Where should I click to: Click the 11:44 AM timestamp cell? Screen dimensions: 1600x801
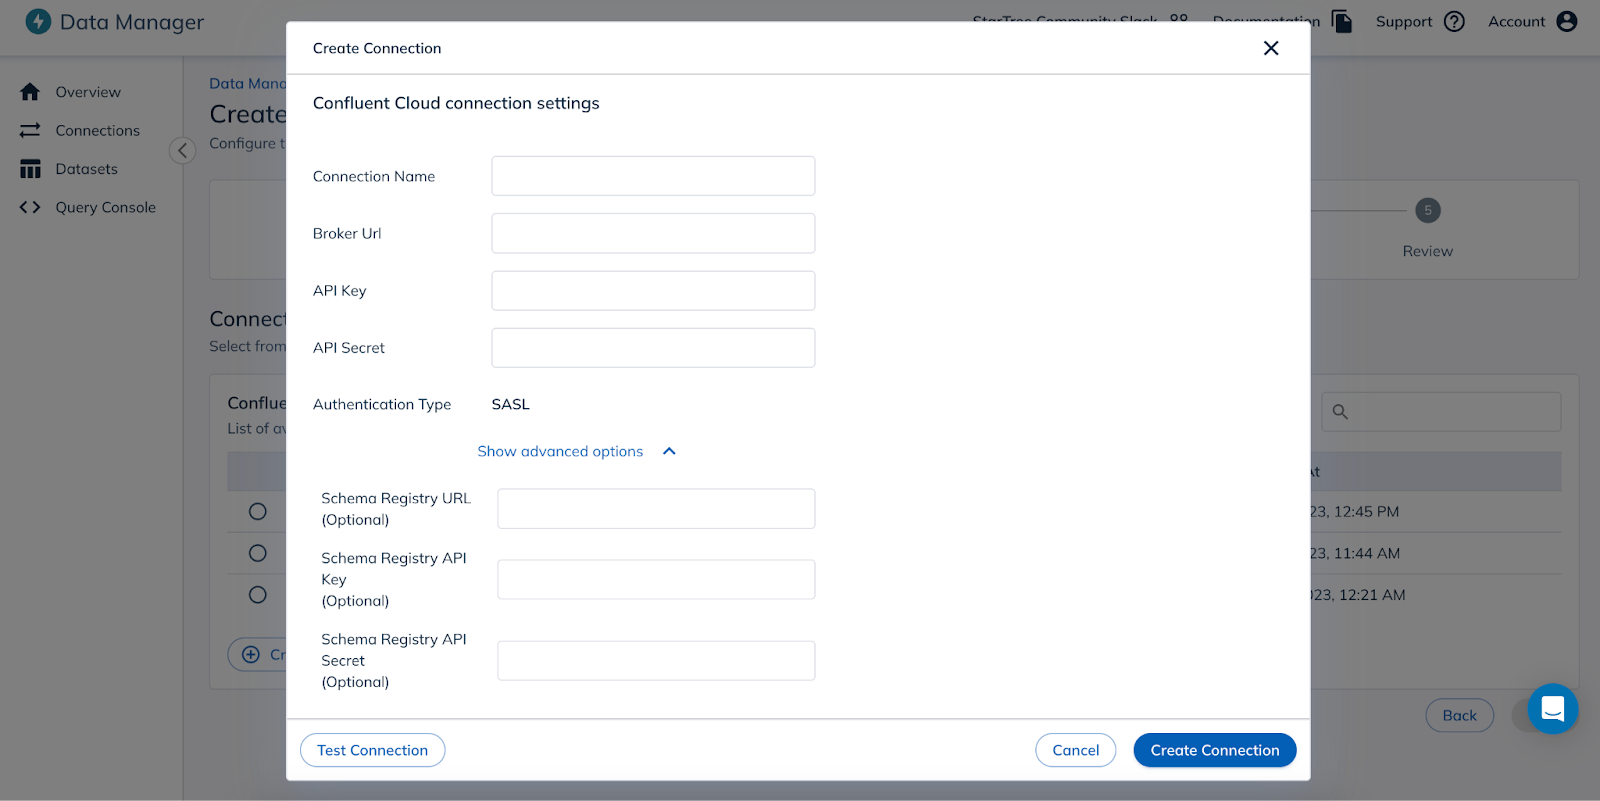click(1355, 553)
